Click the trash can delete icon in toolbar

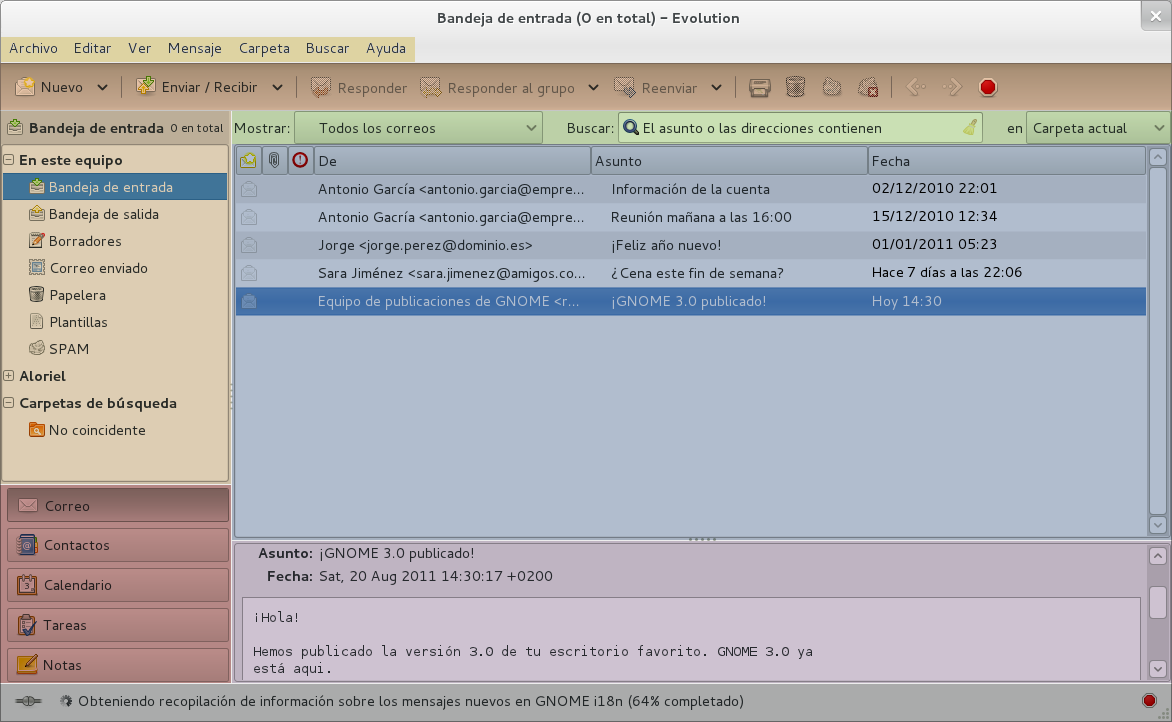tap(795, 88)
